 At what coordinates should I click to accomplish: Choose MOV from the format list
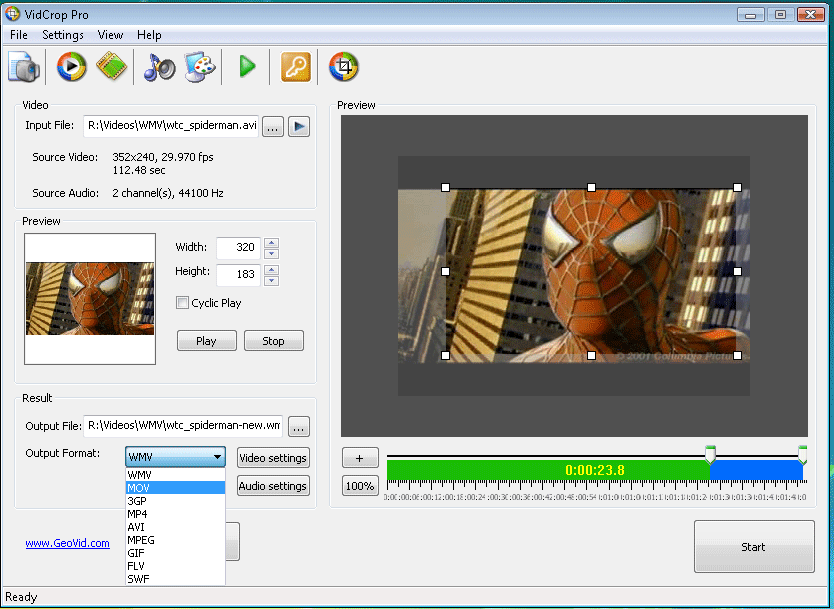176,488
